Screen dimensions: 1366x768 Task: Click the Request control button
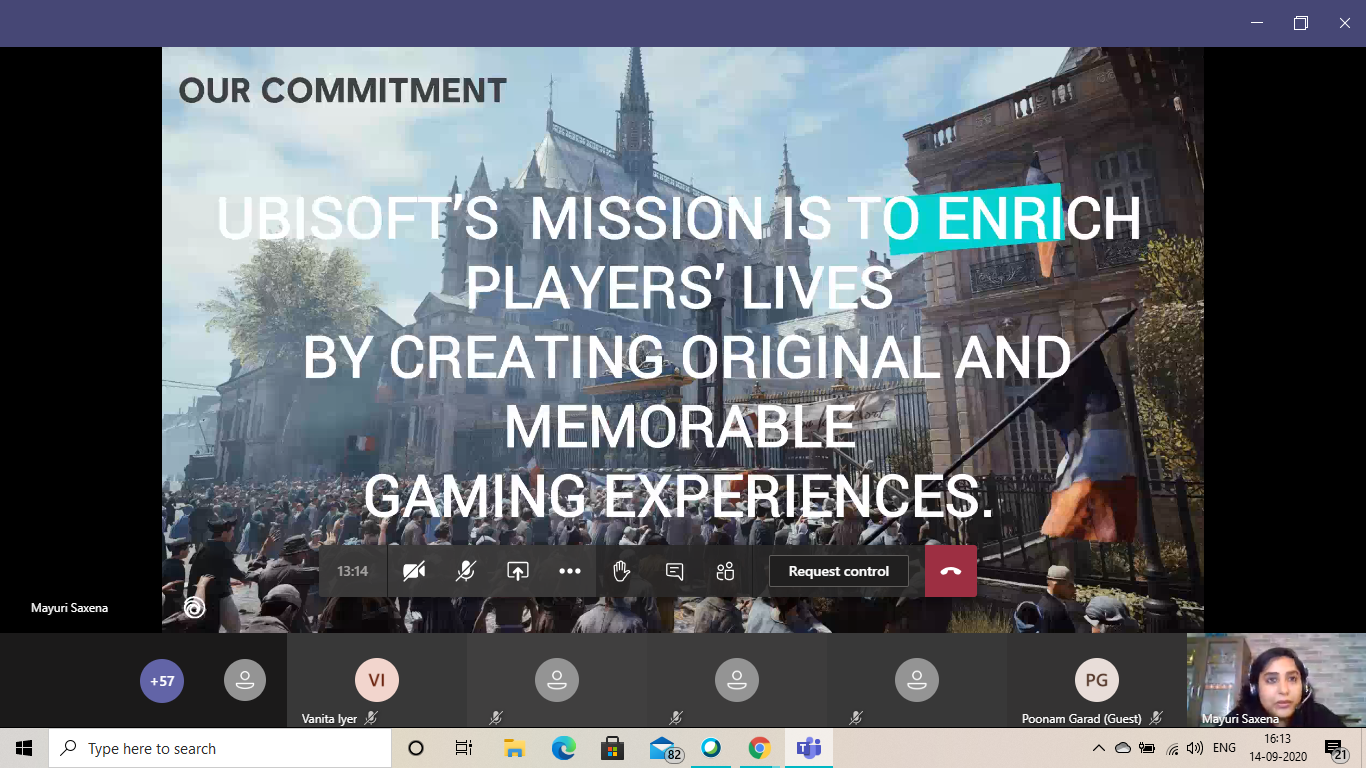tap(838, 570)
